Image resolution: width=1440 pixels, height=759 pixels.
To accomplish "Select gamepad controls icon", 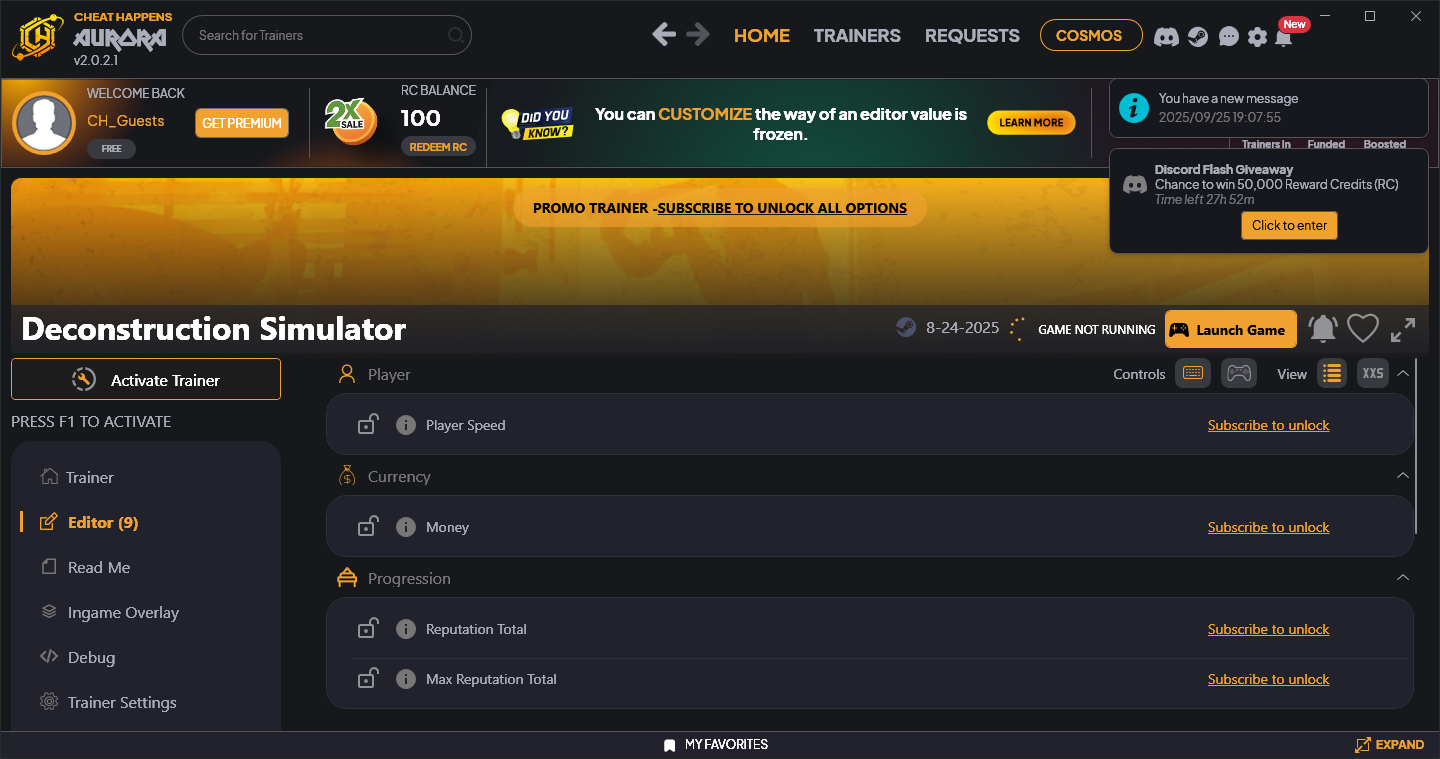I will [1239, 373].
